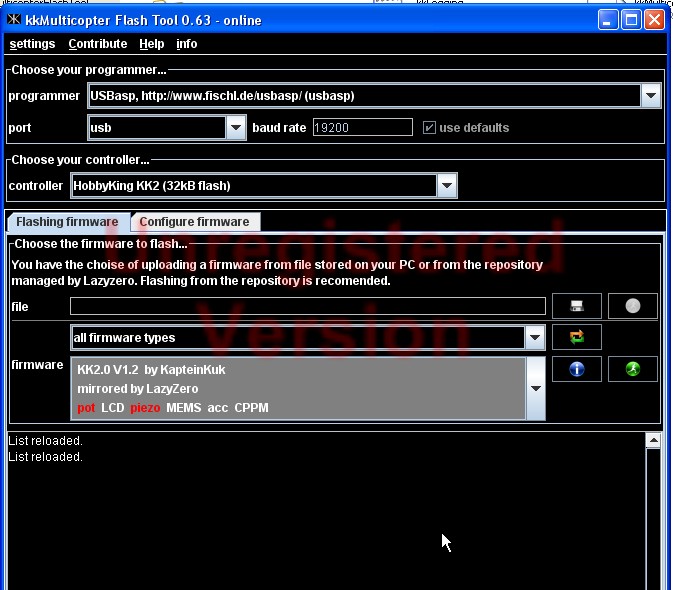Expand the programmer dropdown arrow
The image size is (673, 590).
pyautogui.click(x=651, y=95)
